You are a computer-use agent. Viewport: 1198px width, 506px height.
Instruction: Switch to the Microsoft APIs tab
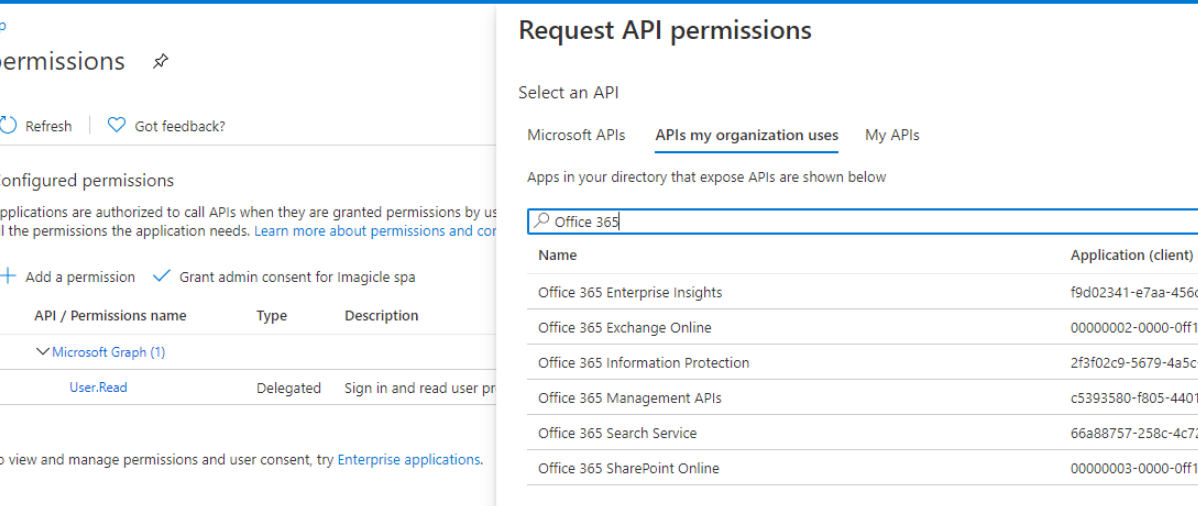point(576,135)
